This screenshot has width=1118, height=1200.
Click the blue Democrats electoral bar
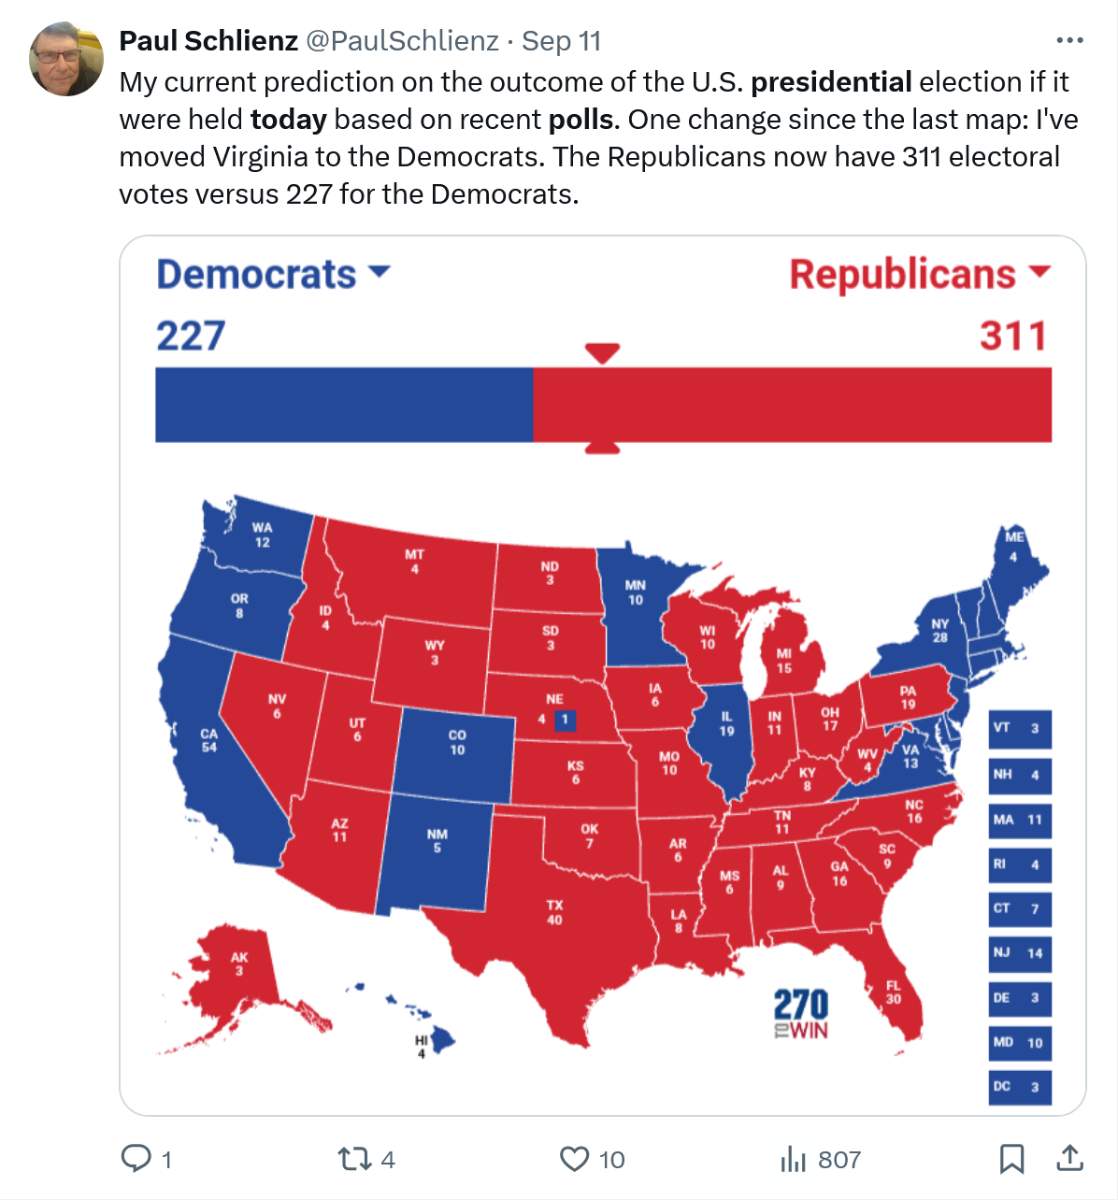pyautogui.click(x=343, y=404)
